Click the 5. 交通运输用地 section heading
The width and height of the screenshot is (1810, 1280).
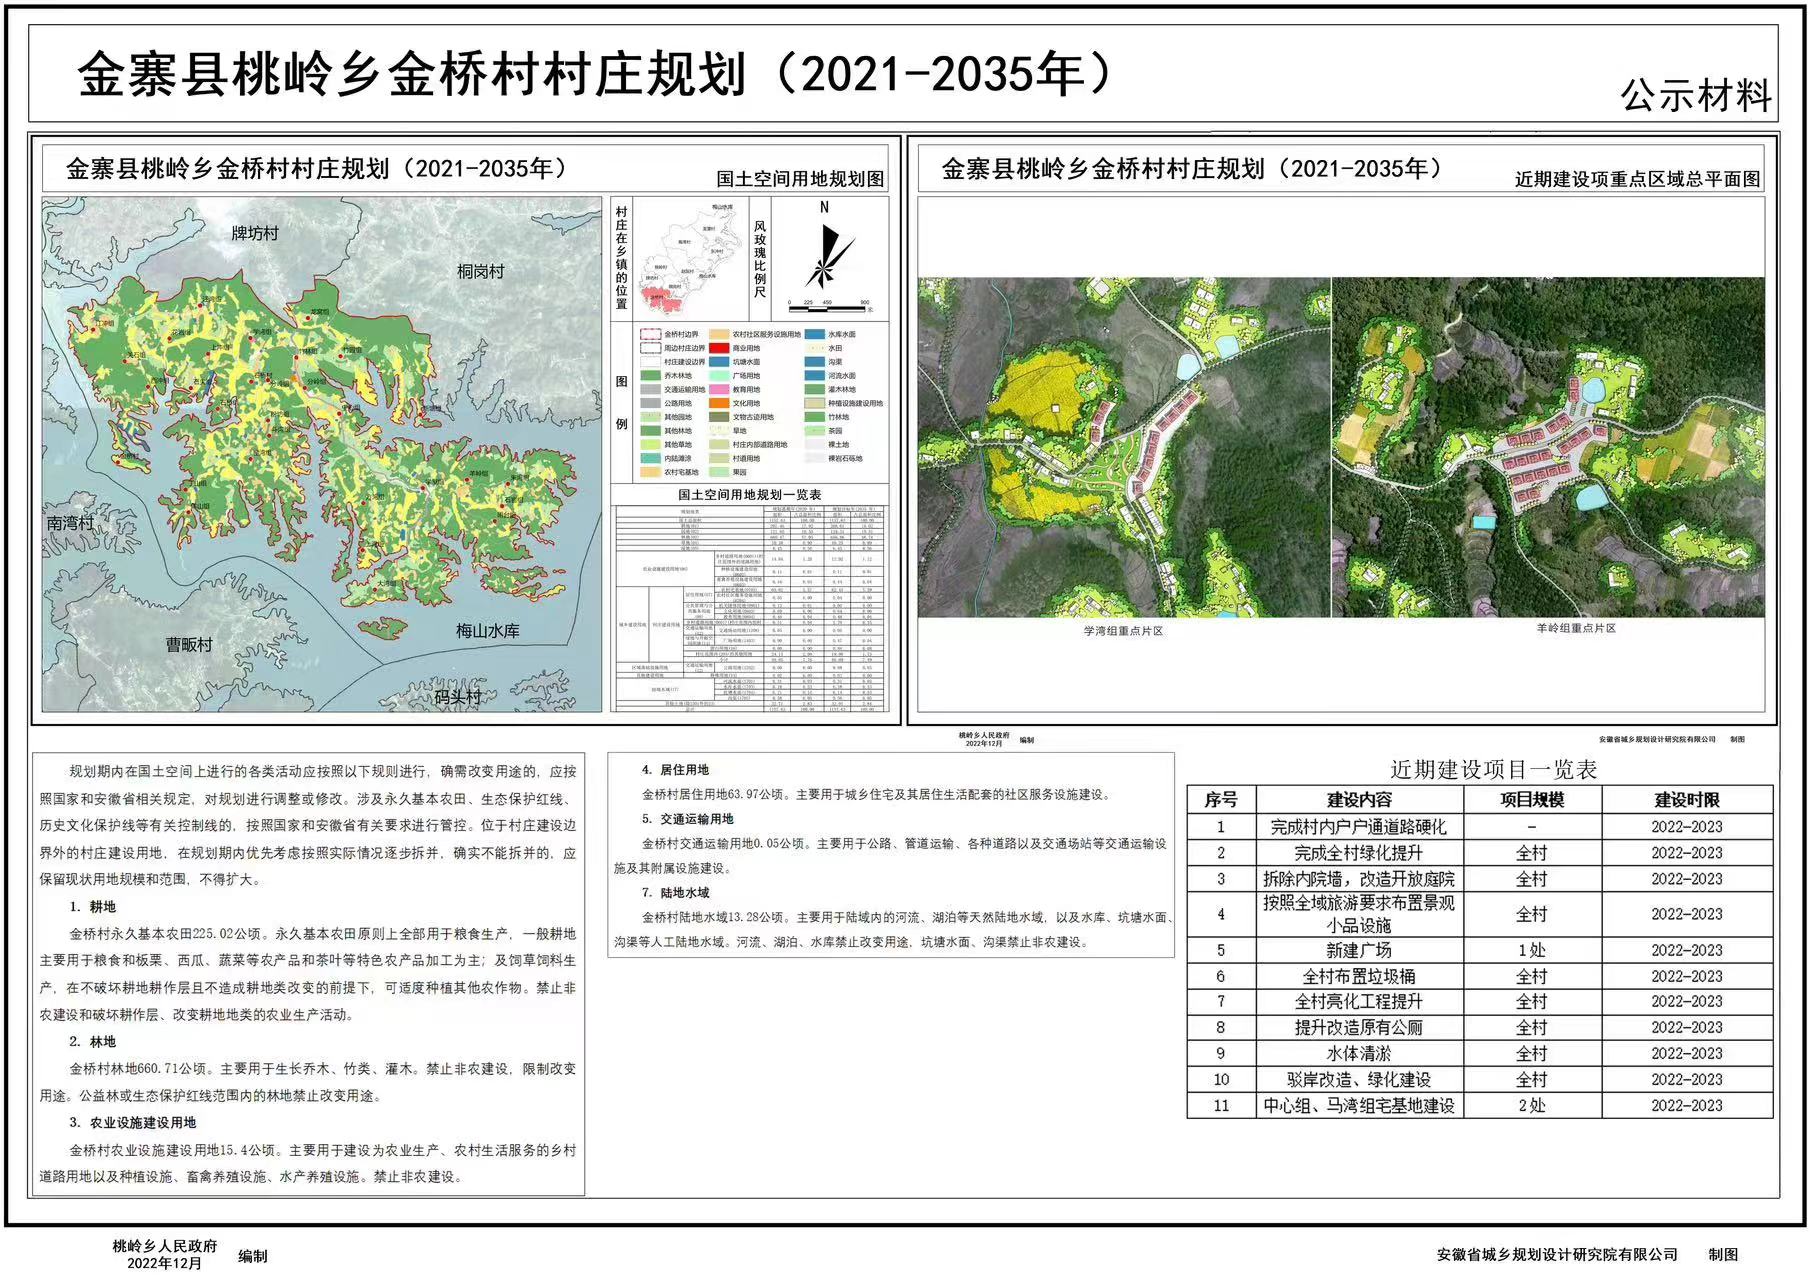[688, 819]
